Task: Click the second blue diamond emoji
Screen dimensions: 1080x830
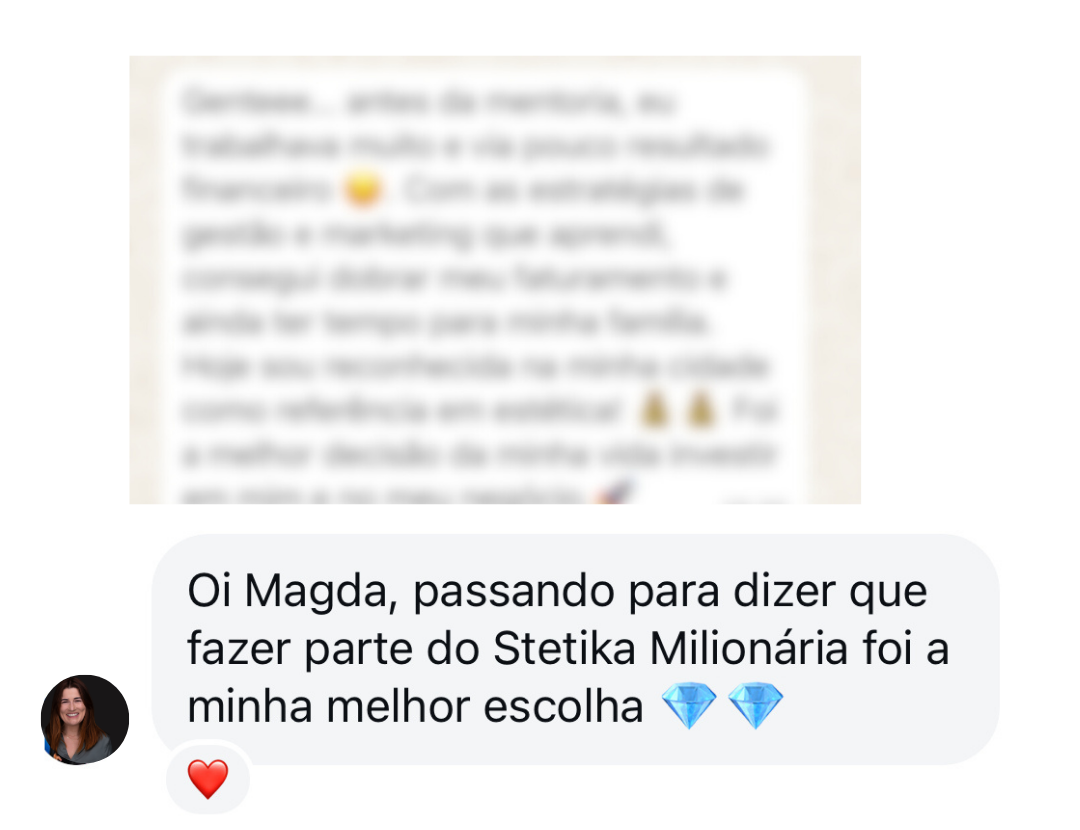Action: point(756,705)
